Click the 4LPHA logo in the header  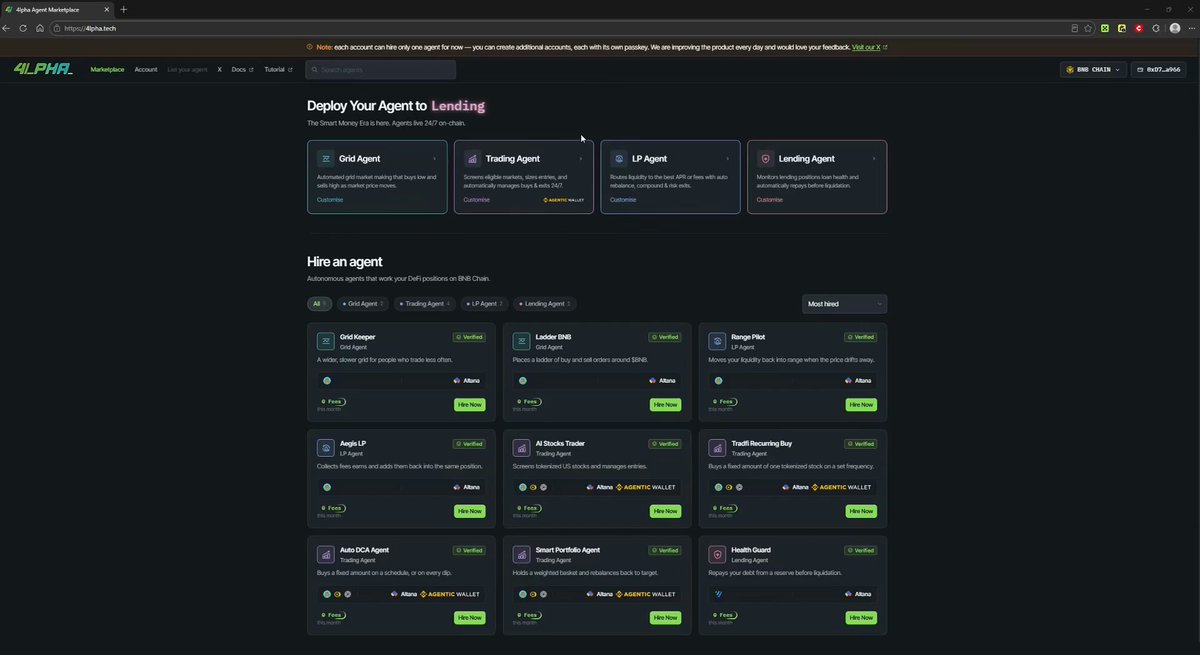pos(43,69)
